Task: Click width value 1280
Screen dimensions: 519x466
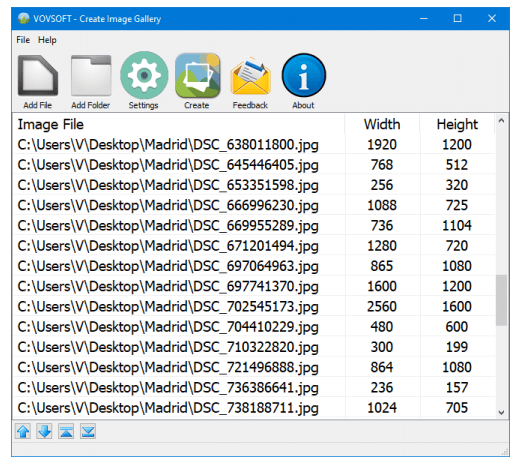Action: tap(382, 246)
